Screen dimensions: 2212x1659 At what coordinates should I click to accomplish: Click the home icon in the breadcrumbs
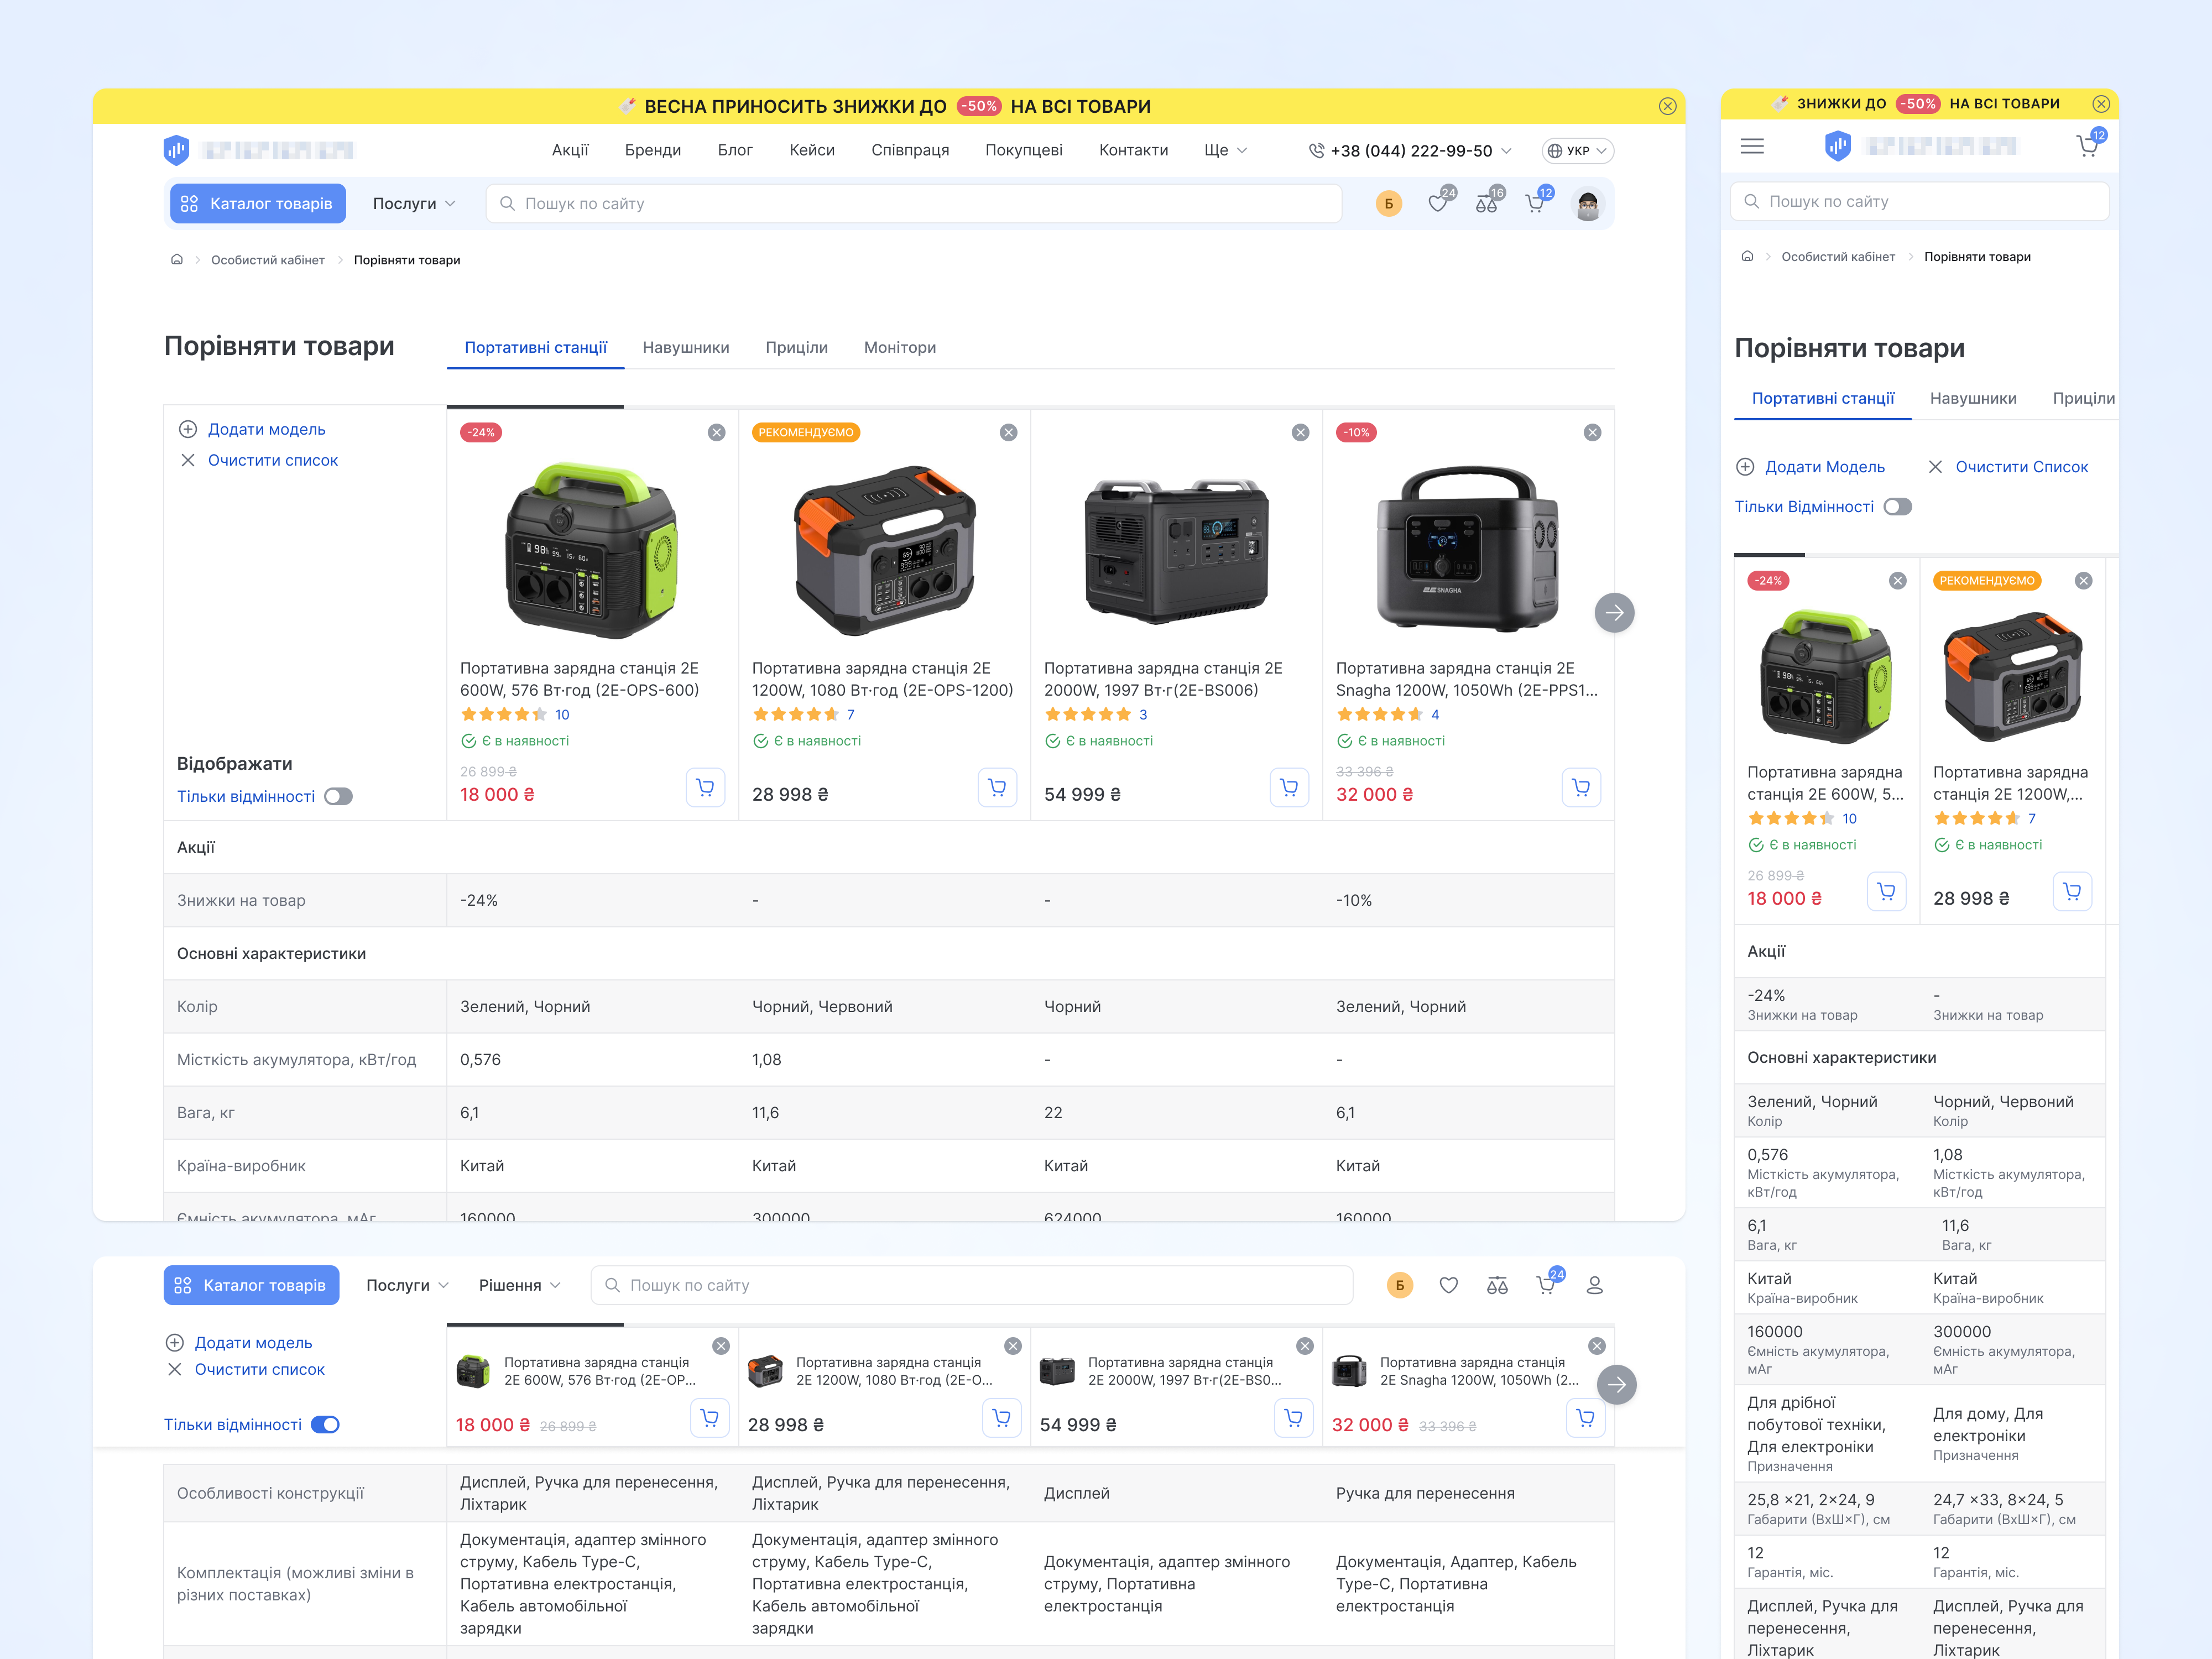176,259
